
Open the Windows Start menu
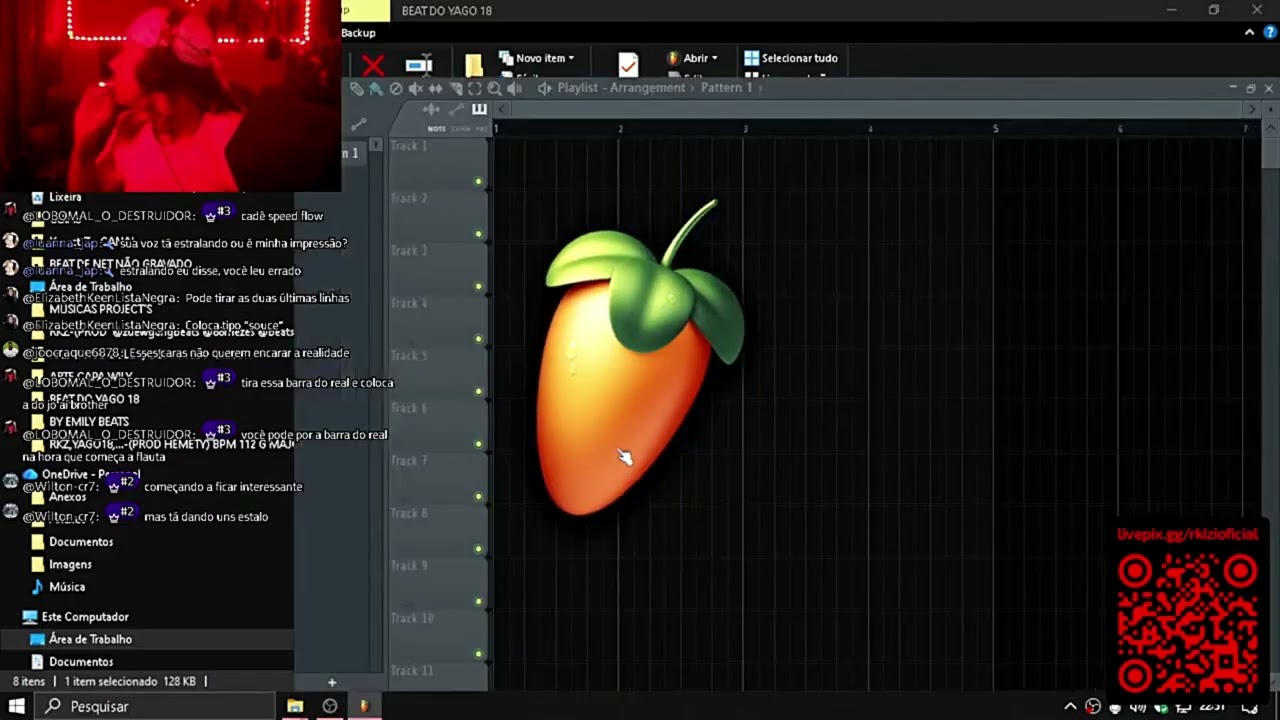tap(17, 706)
